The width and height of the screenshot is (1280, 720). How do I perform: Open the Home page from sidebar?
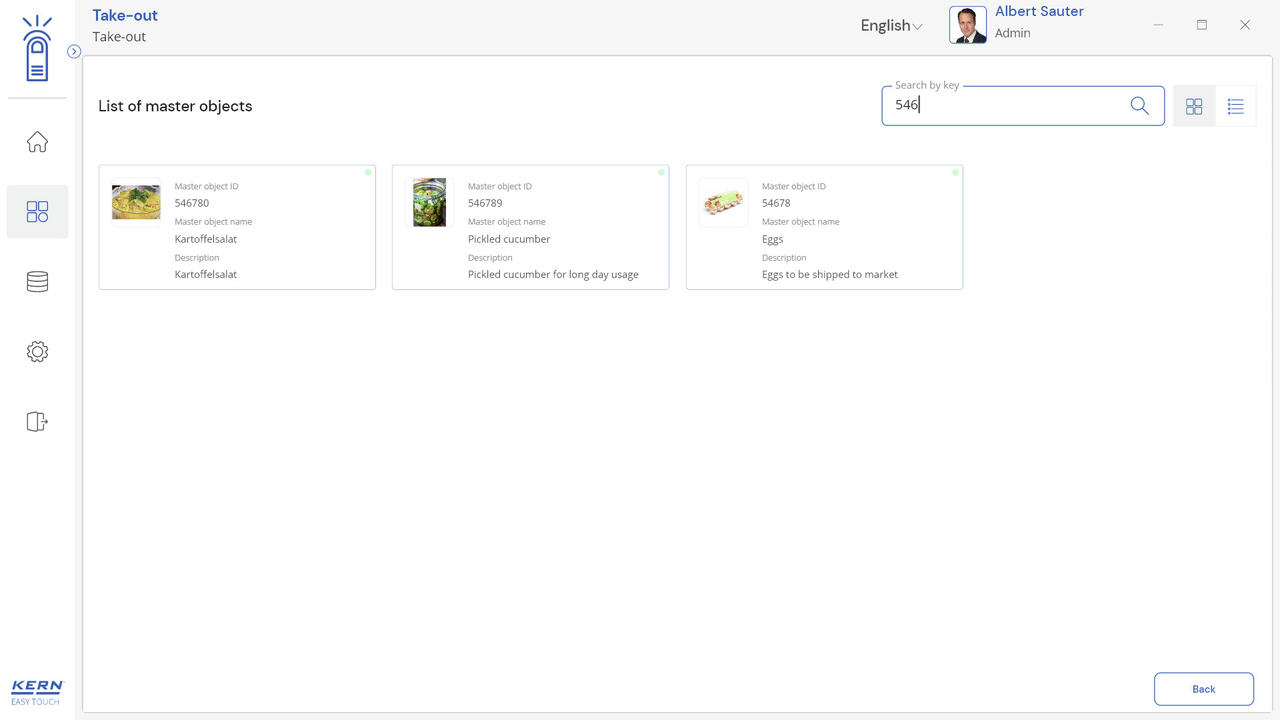(37, 142)
